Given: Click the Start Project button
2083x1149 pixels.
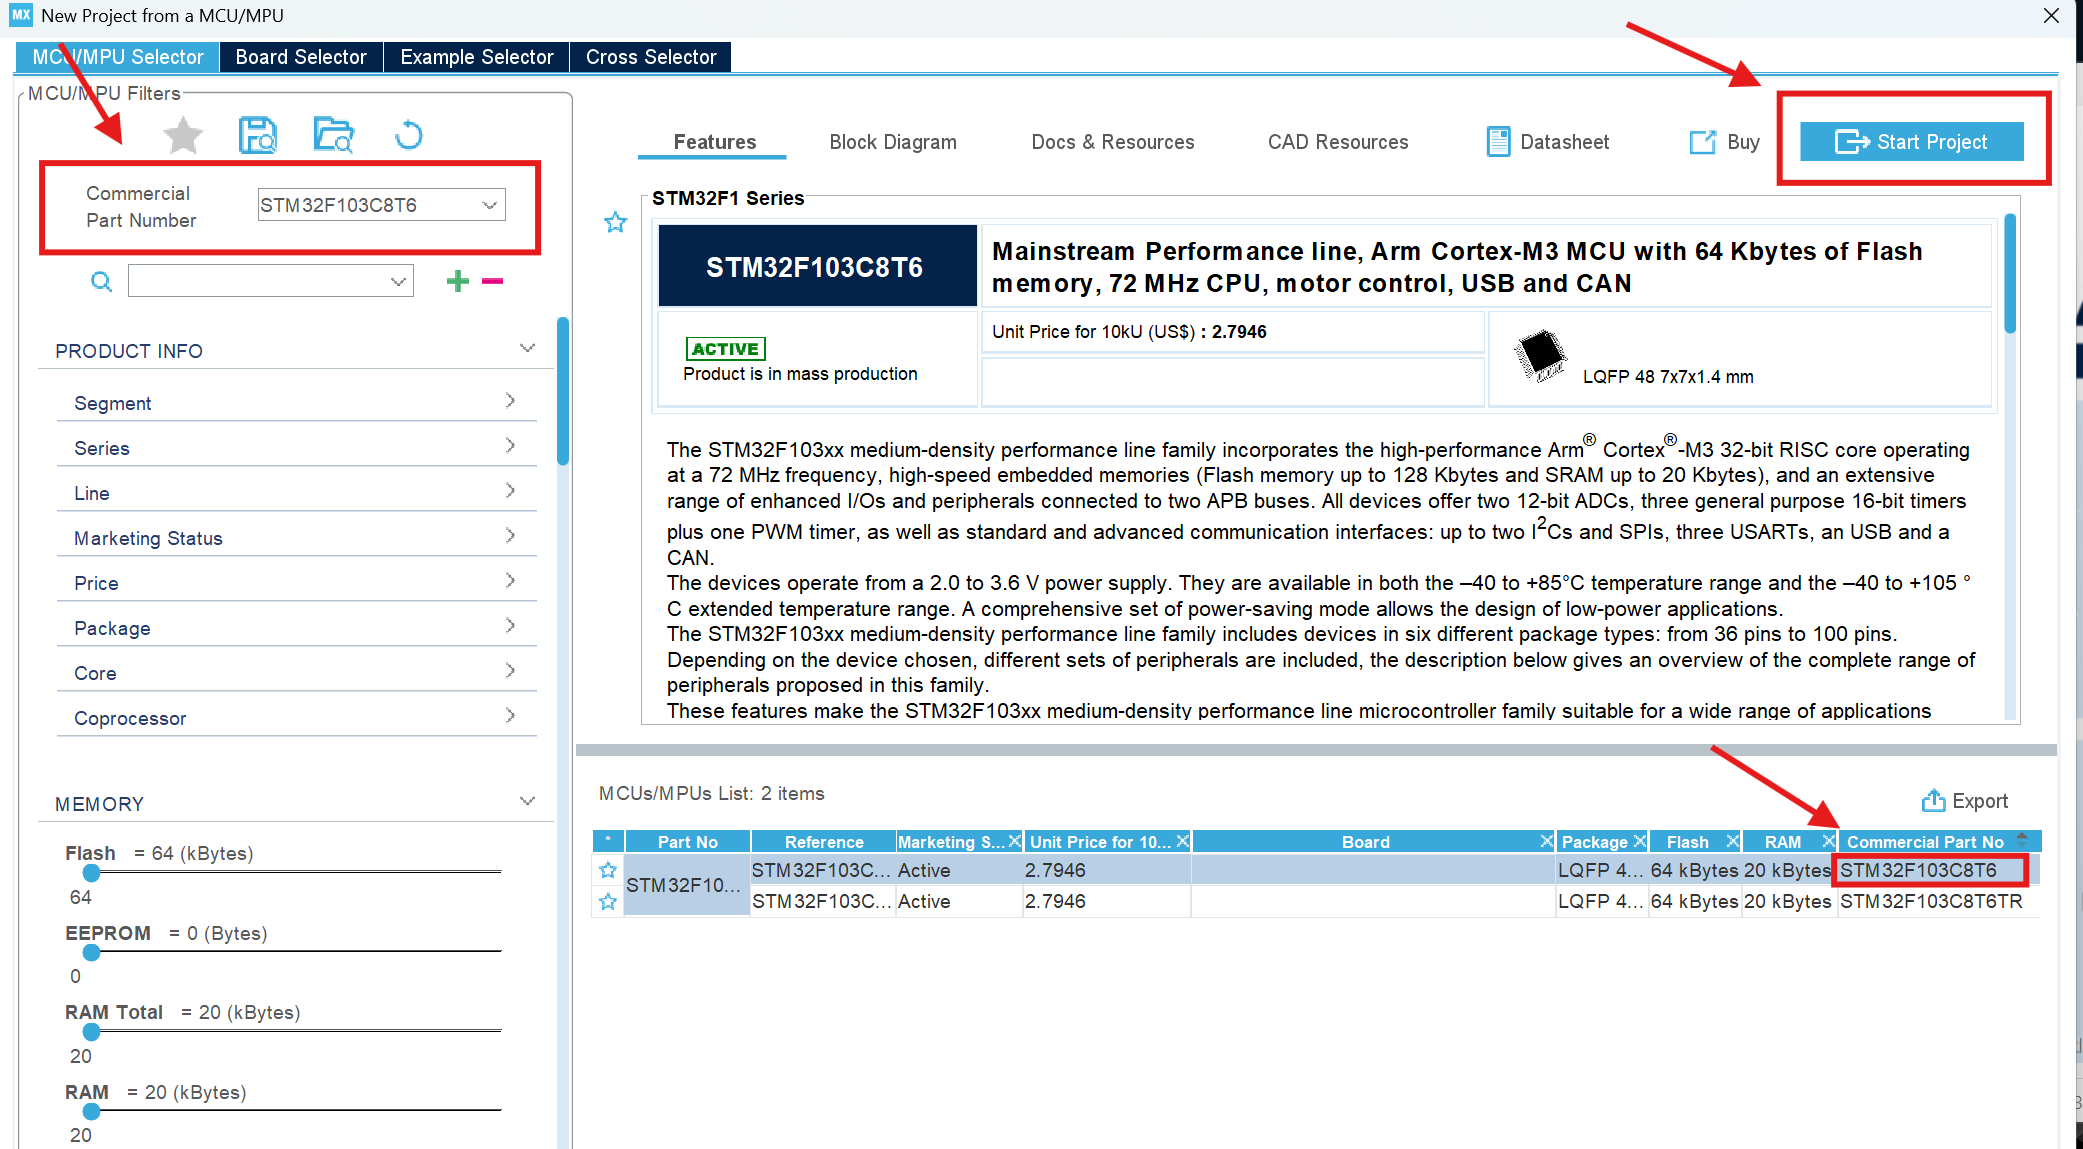Looking at the screenshot, I should point(1911,142).
